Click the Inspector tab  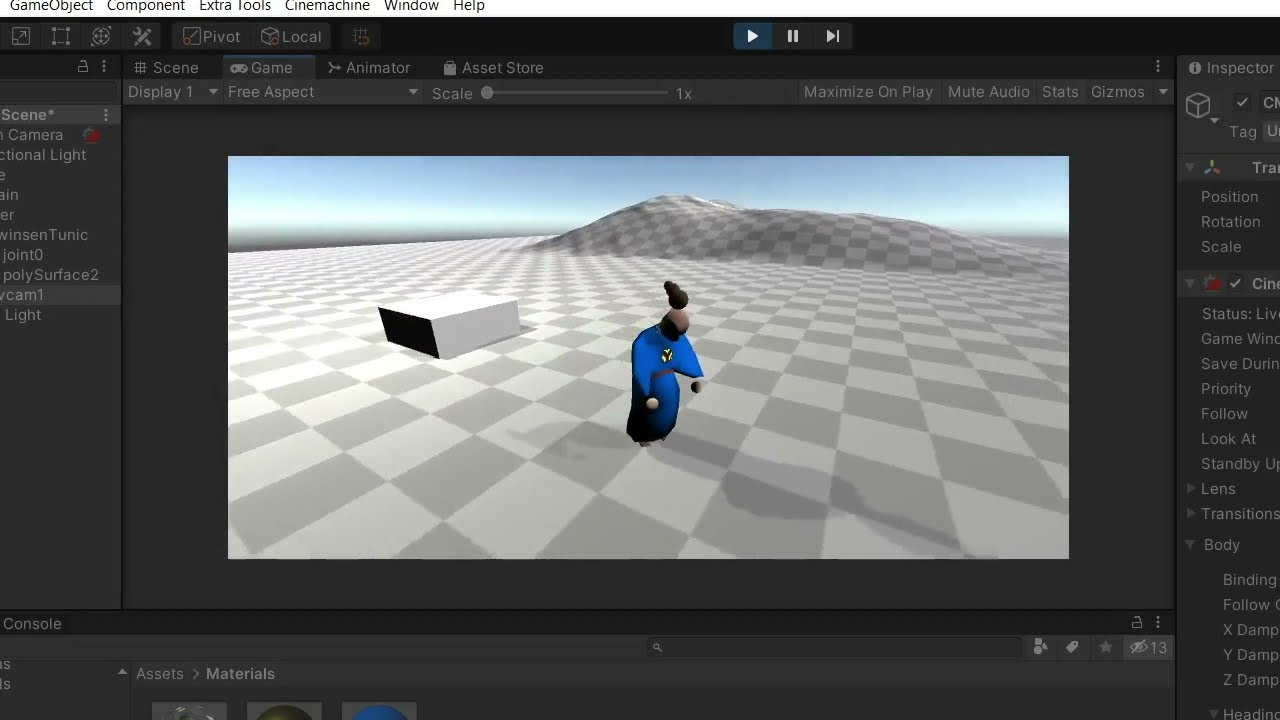[1230, 68]
